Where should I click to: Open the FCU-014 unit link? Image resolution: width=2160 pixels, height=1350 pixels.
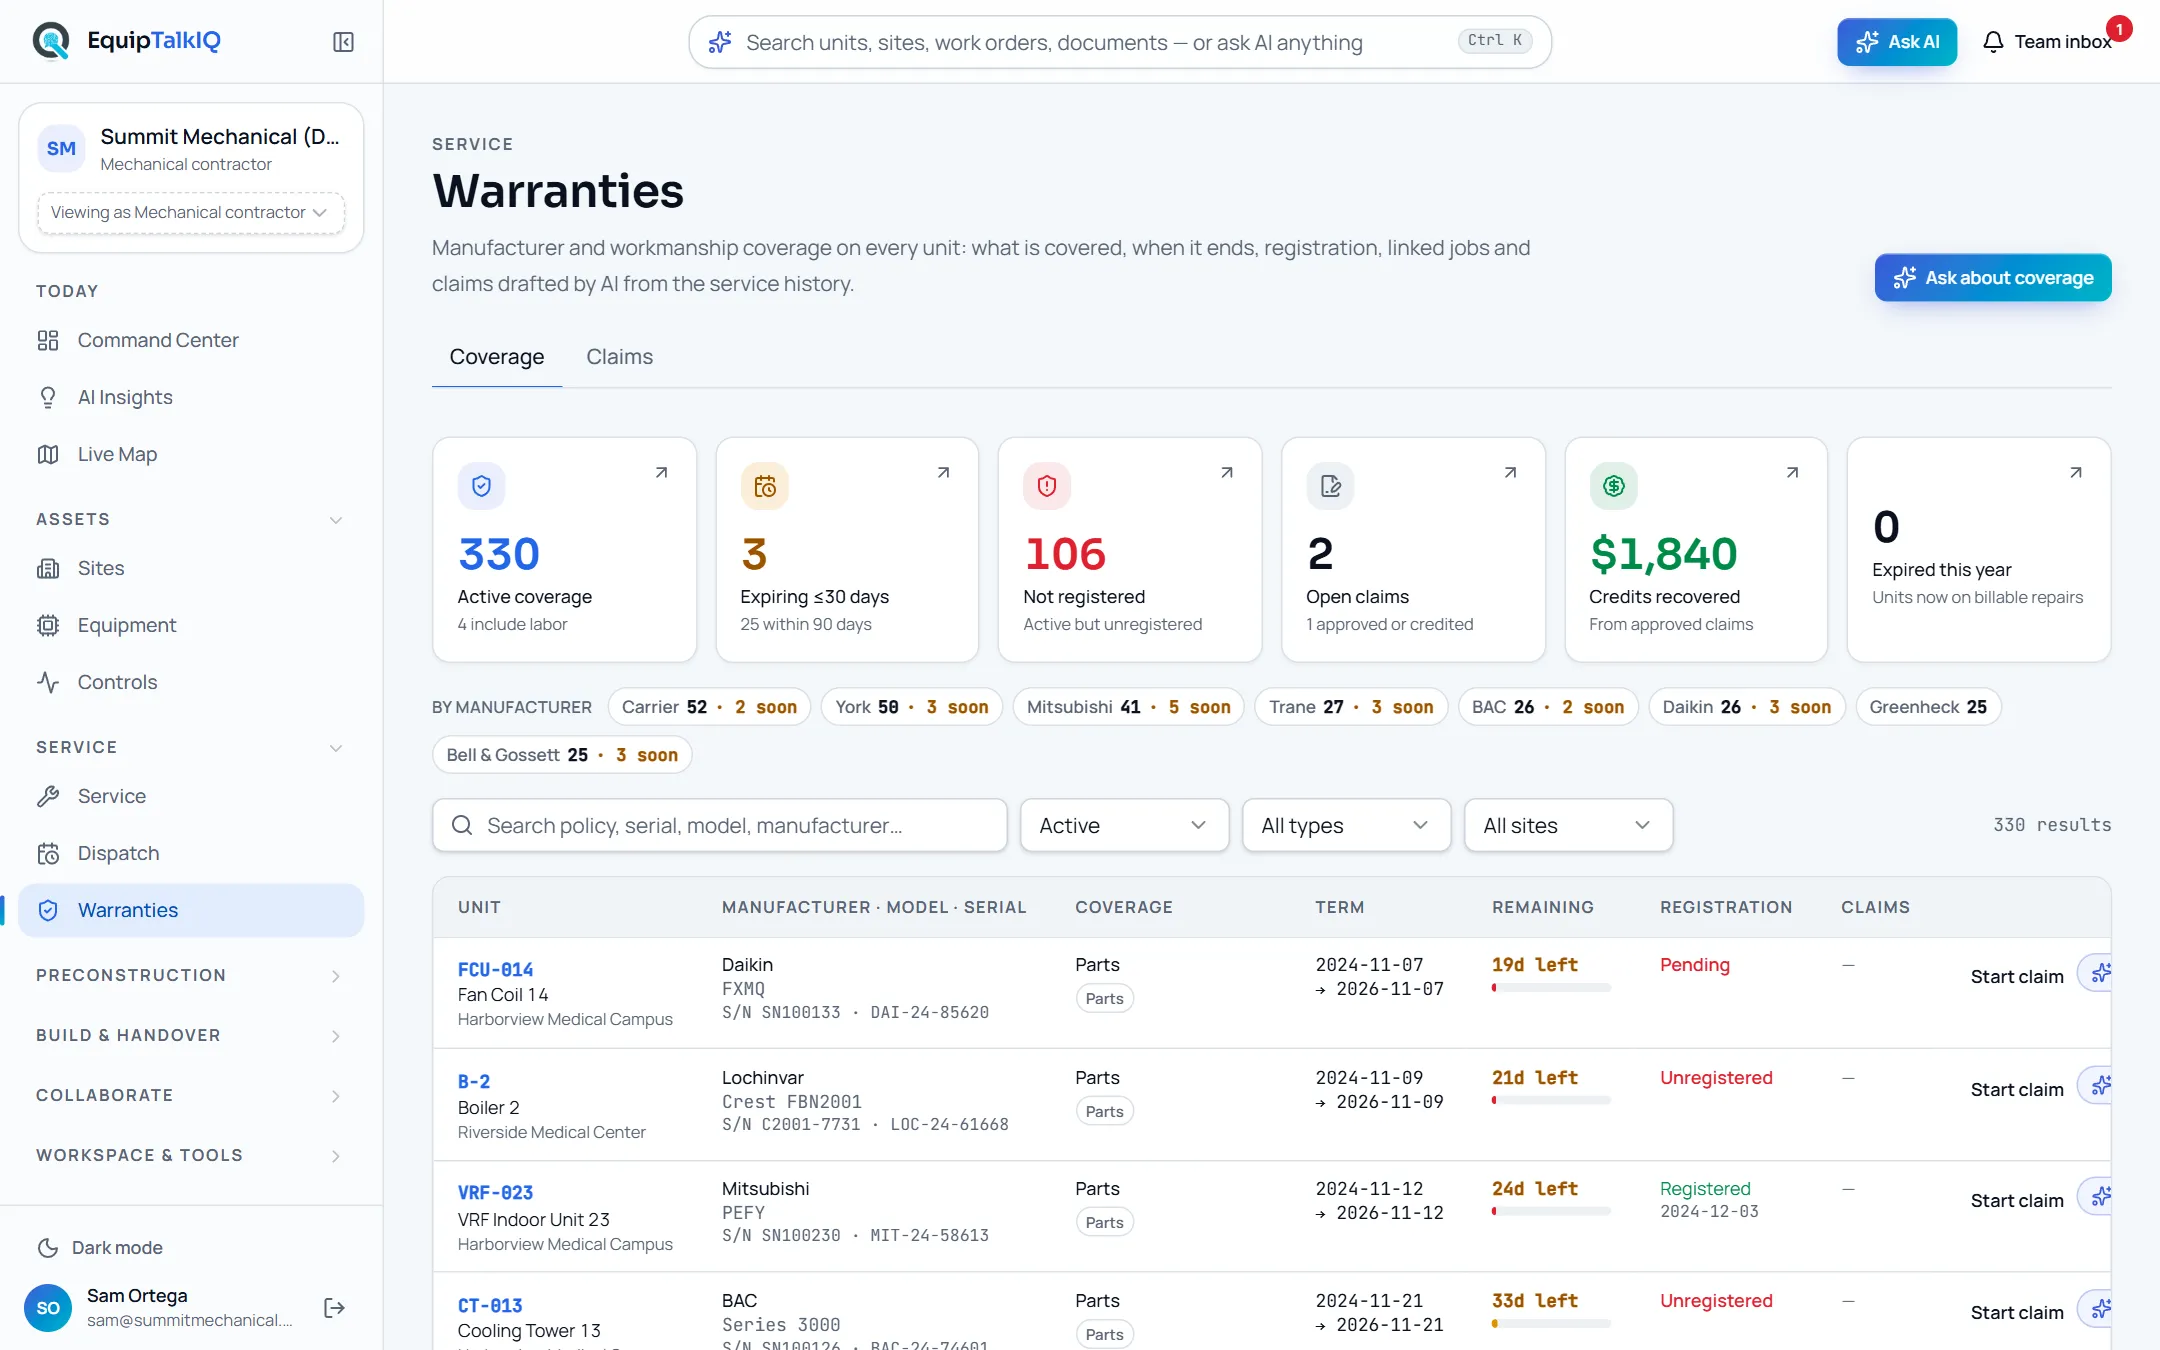[495, 969]
